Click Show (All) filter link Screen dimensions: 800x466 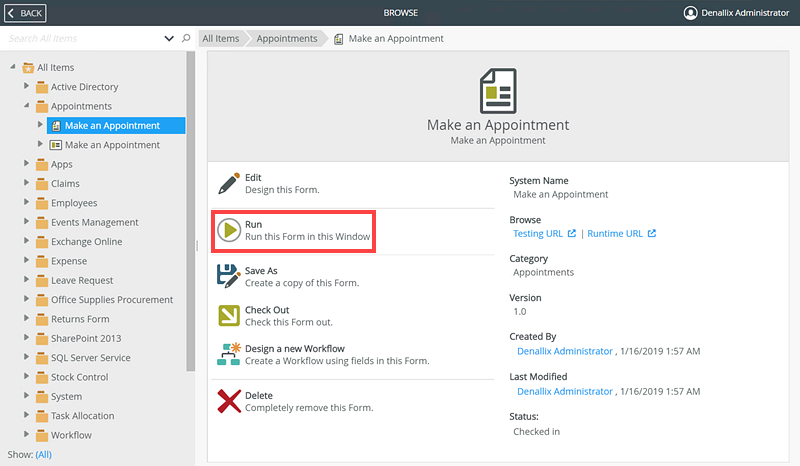point(43,454)
